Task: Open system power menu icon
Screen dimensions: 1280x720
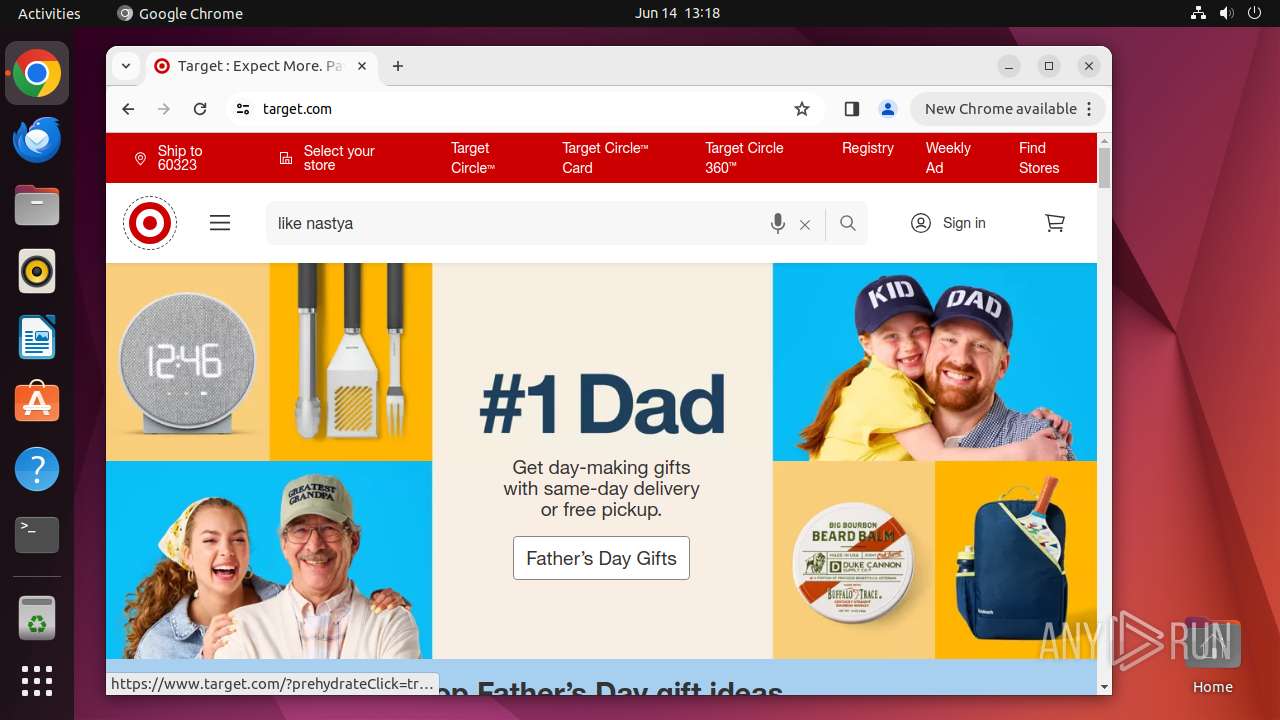Action: tap(1255, 13)
